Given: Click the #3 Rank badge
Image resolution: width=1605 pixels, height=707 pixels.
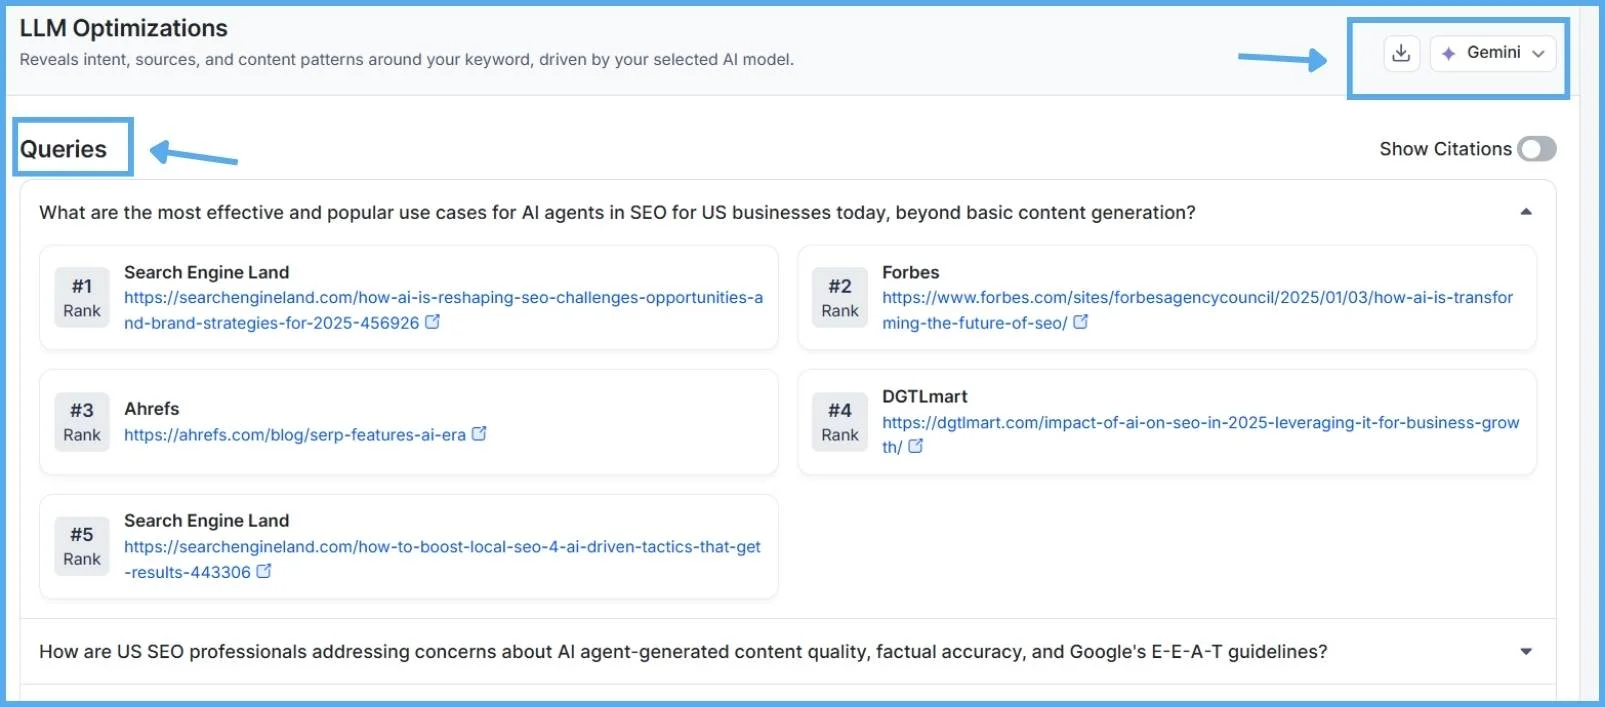Looking at the screenshot, I should point(82,422).
